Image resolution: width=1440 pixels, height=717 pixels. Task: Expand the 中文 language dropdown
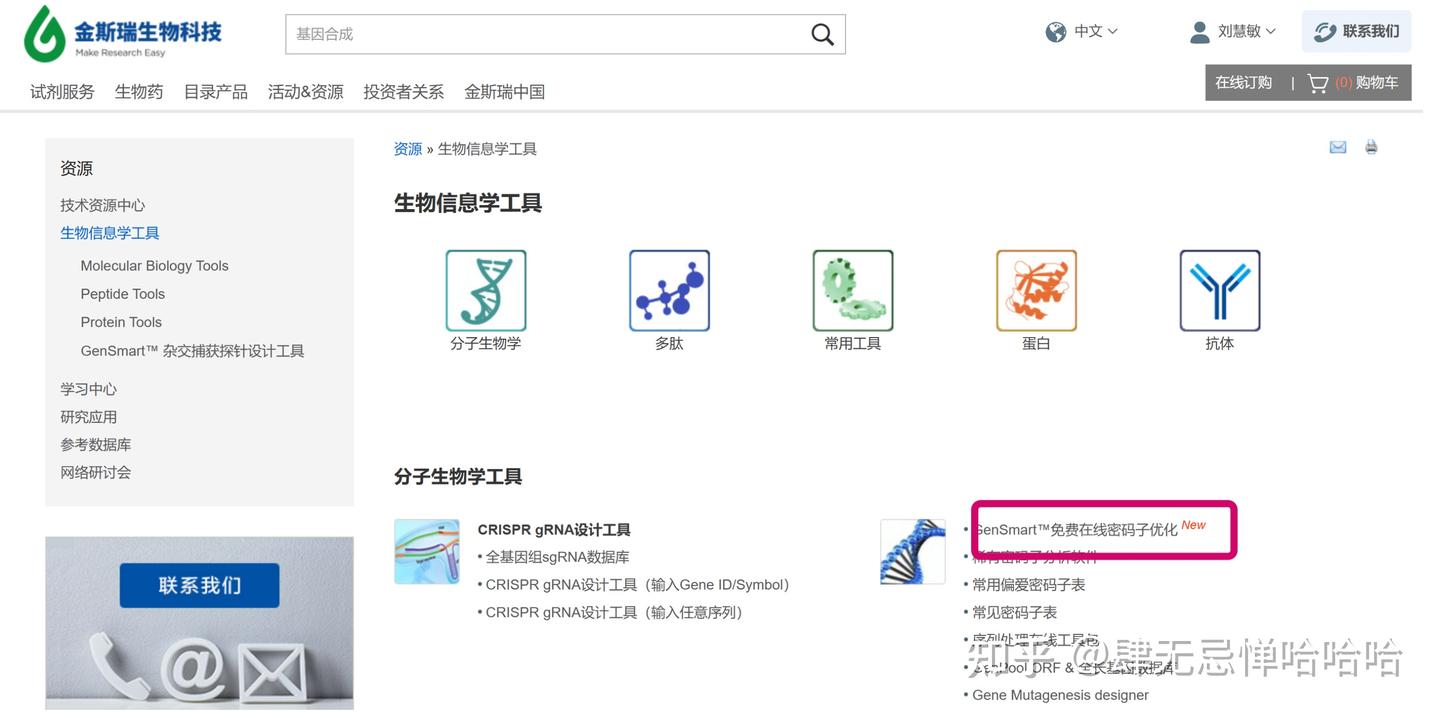coord(1095,32)
